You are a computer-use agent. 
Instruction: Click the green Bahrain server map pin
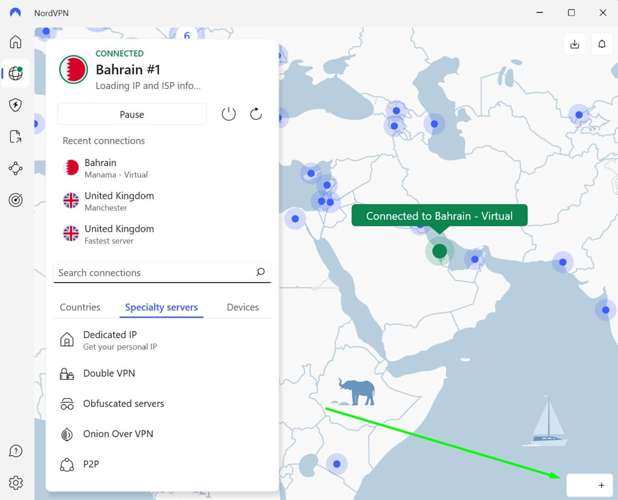coord(439,251)
